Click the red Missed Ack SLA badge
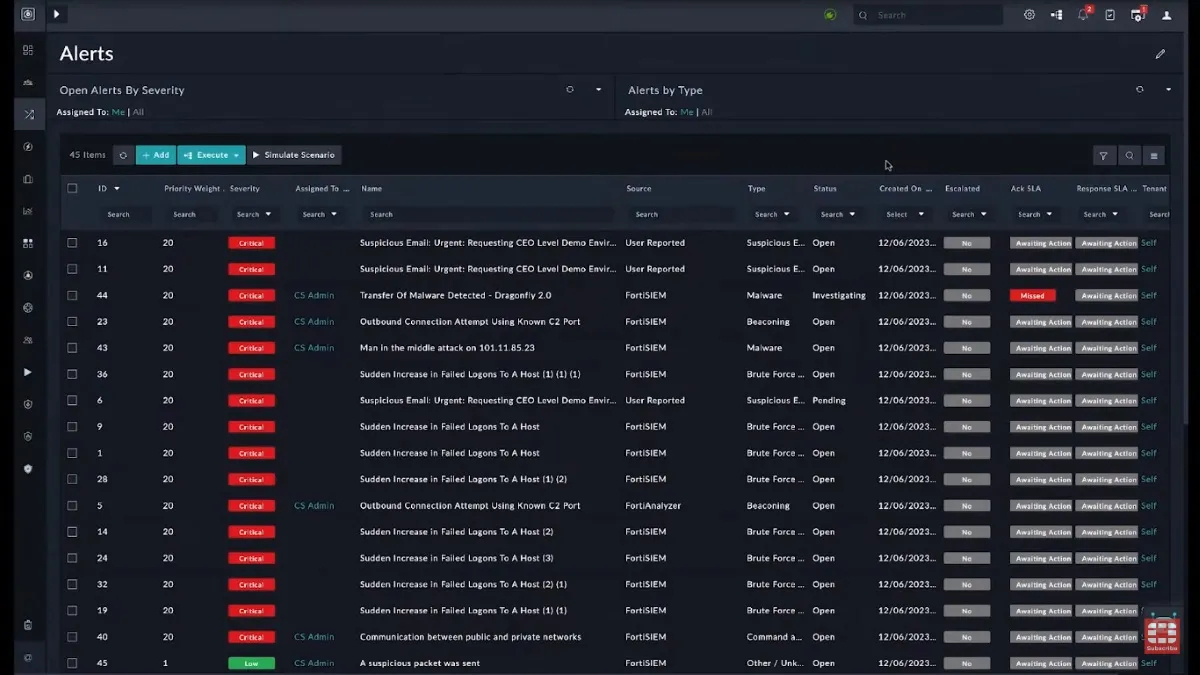The image size is (1200, 675). tap(1032, 295)
